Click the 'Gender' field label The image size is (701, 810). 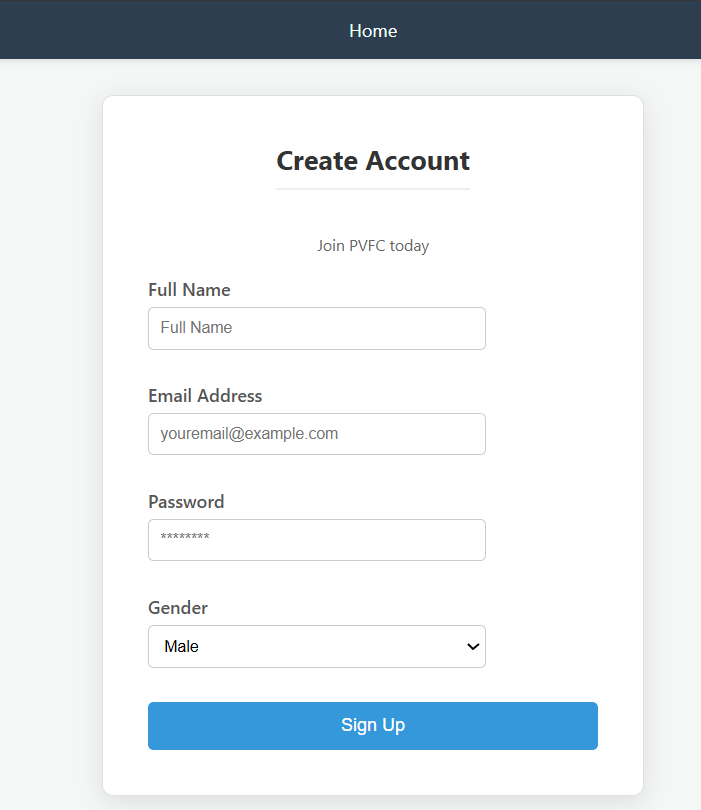pyautogui.click(x=178, y=608)
